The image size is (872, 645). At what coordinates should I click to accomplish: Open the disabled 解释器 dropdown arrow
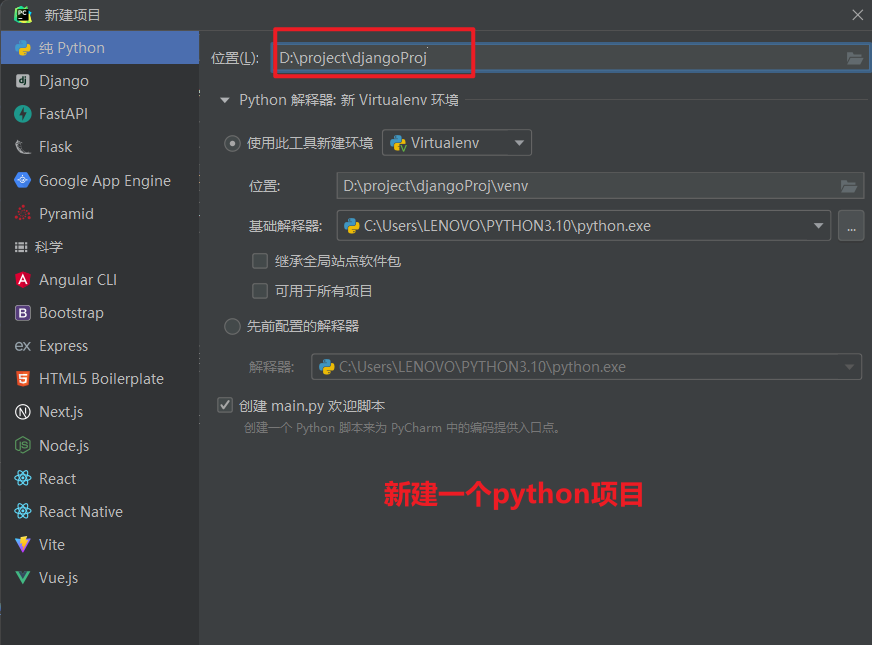[849, 367]
